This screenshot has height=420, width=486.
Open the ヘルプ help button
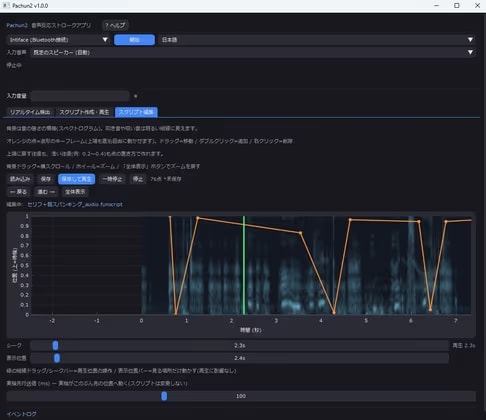pos(115,25)
